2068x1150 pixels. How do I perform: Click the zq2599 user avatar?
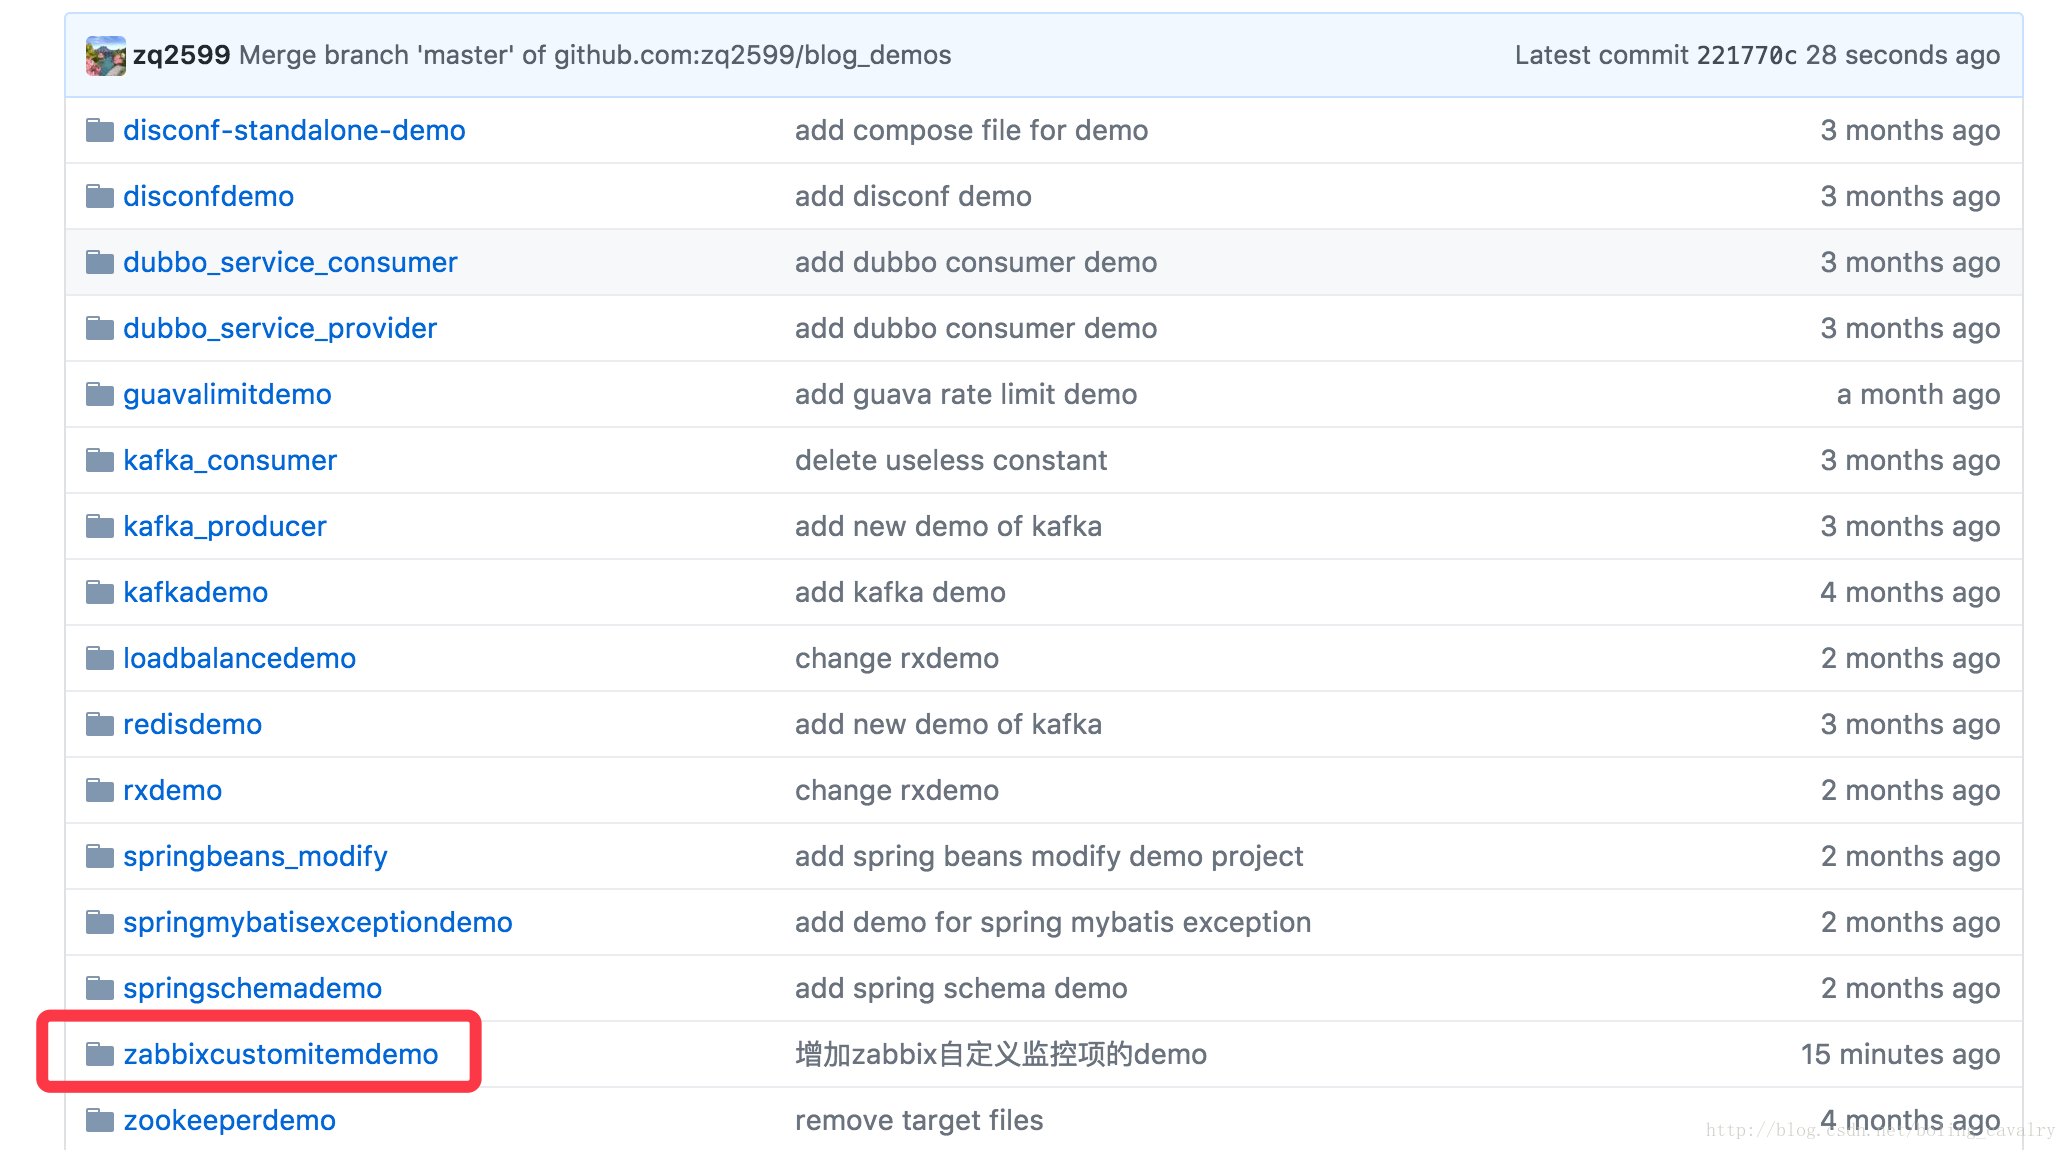coord(105,55)
